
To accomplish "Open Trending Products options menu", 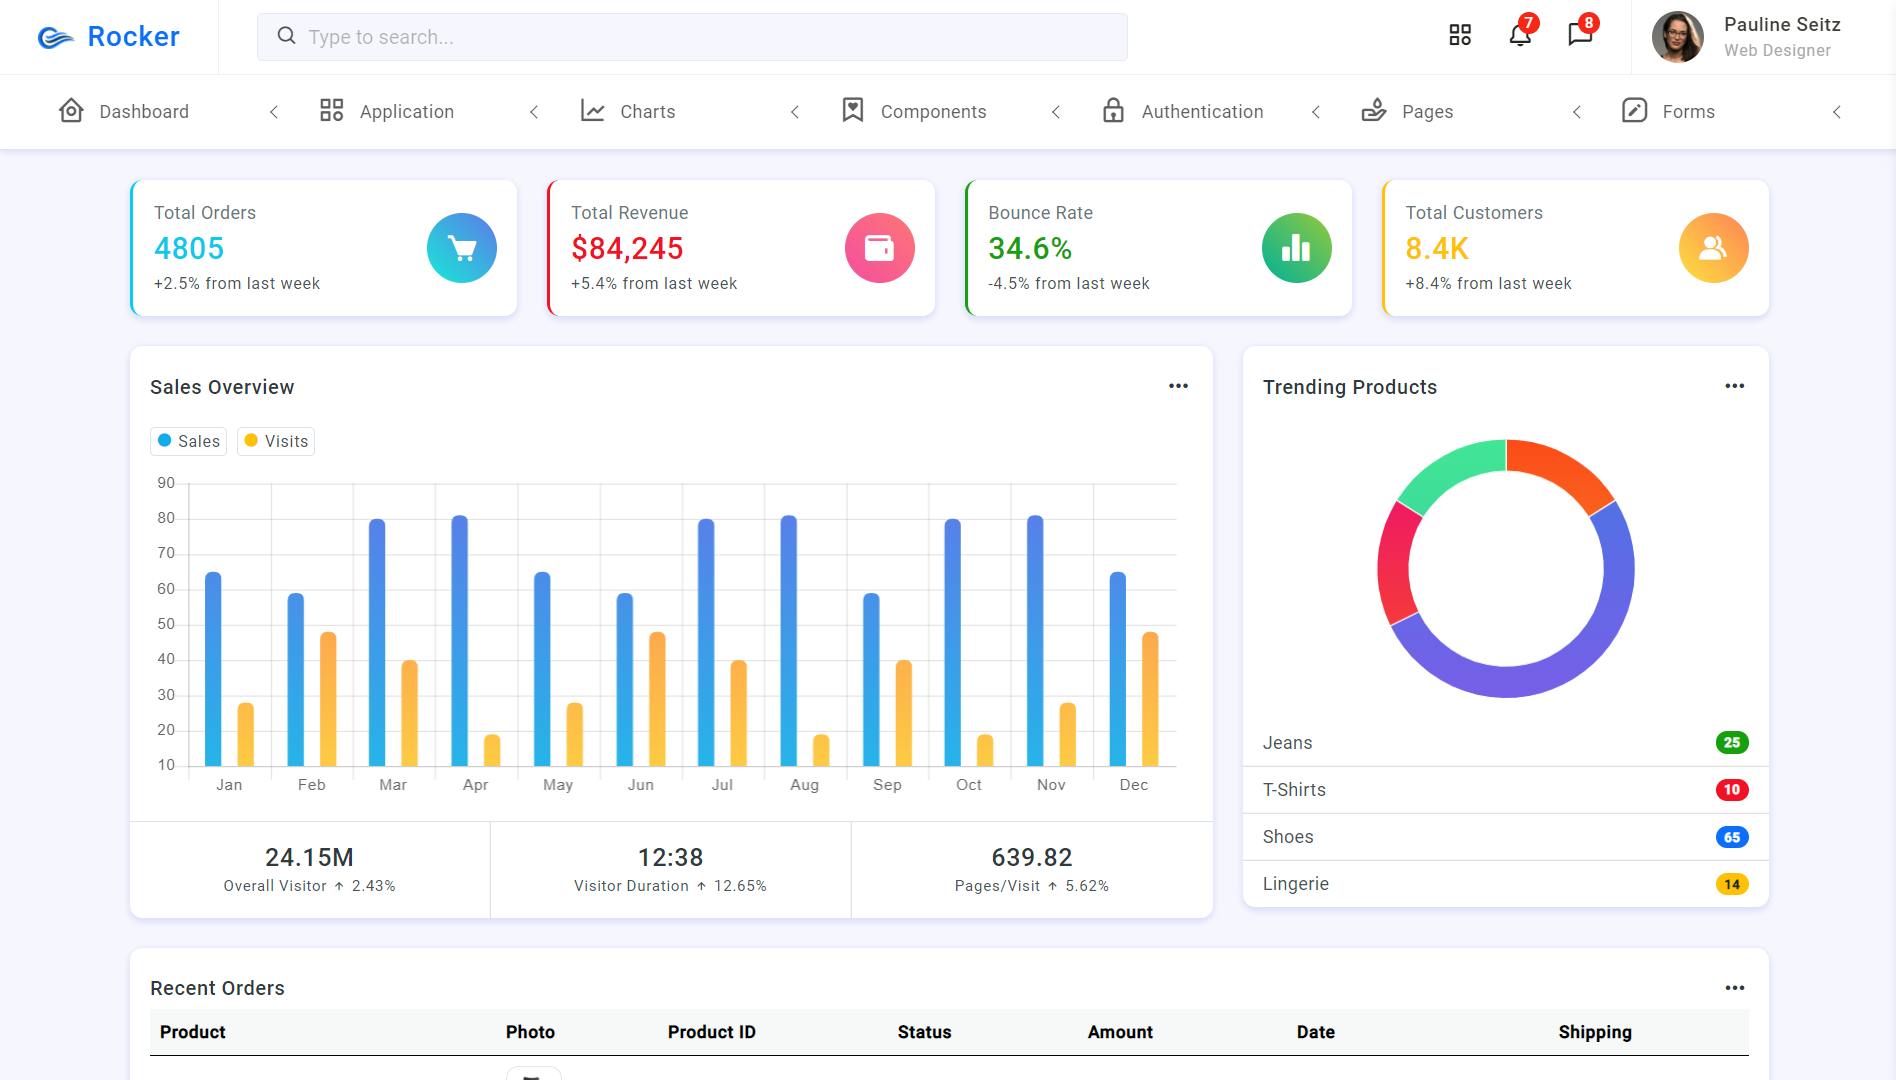I will click(1734, 386).
